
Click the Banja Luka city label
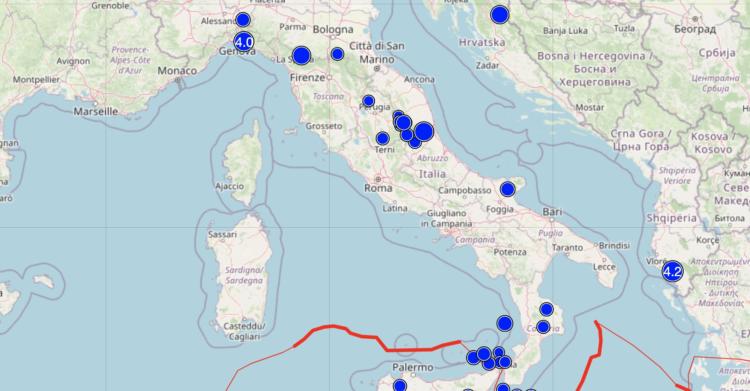[565, 31]
